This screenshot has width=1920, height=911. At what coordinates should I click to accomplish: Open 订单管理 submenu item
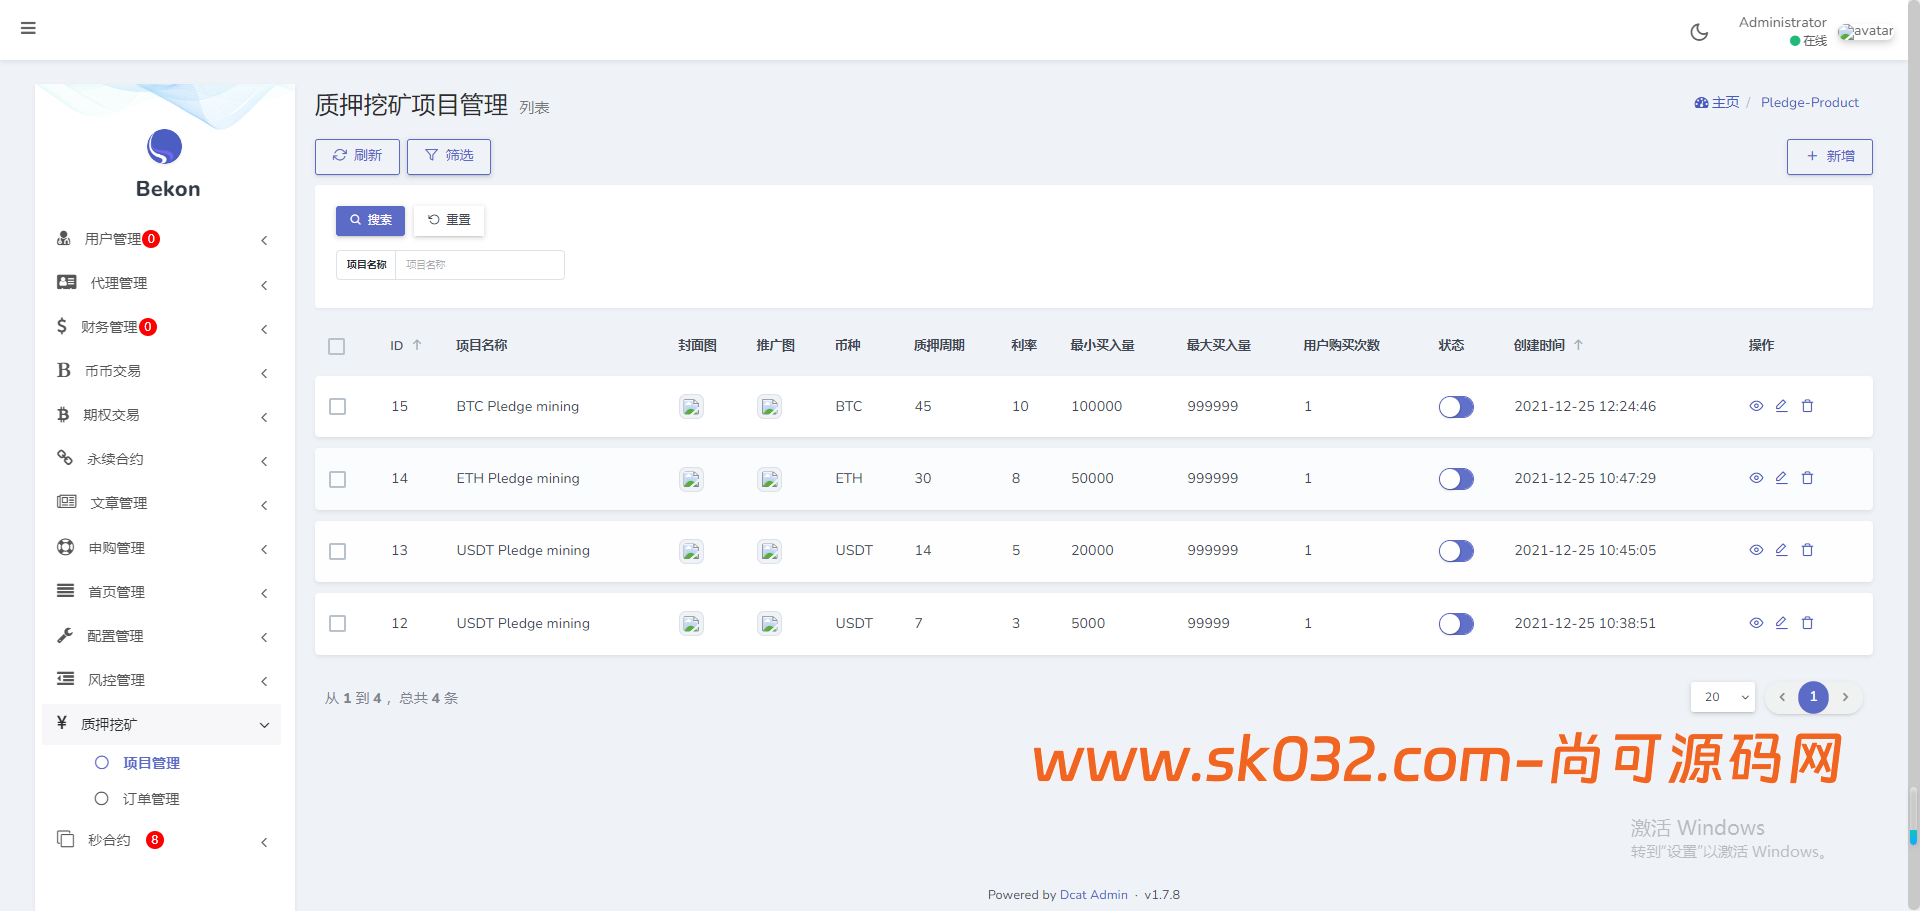(151, 799)
